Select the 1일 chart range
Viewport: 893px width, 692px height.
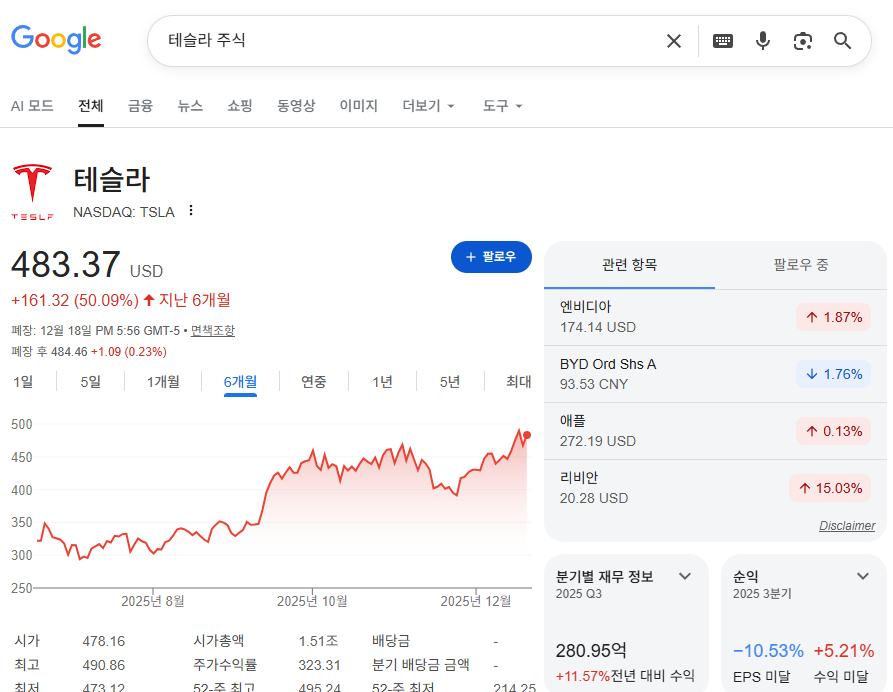pyautogui.click(x=23, y=382)
